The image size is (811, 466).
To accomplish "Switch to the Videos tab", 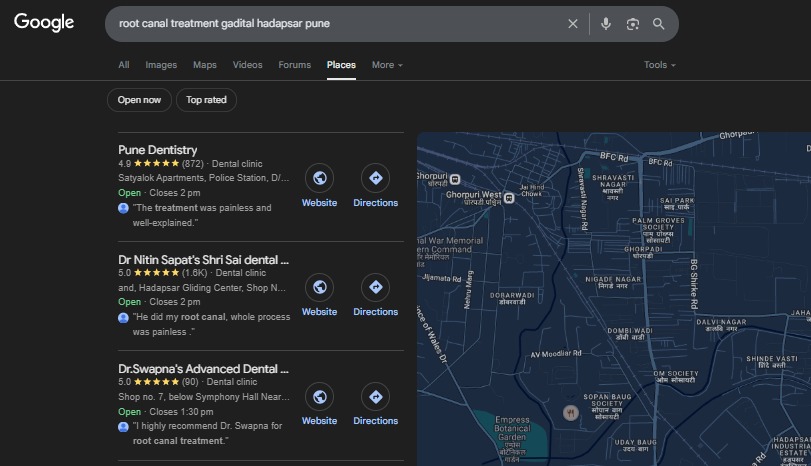I will 247,65.
